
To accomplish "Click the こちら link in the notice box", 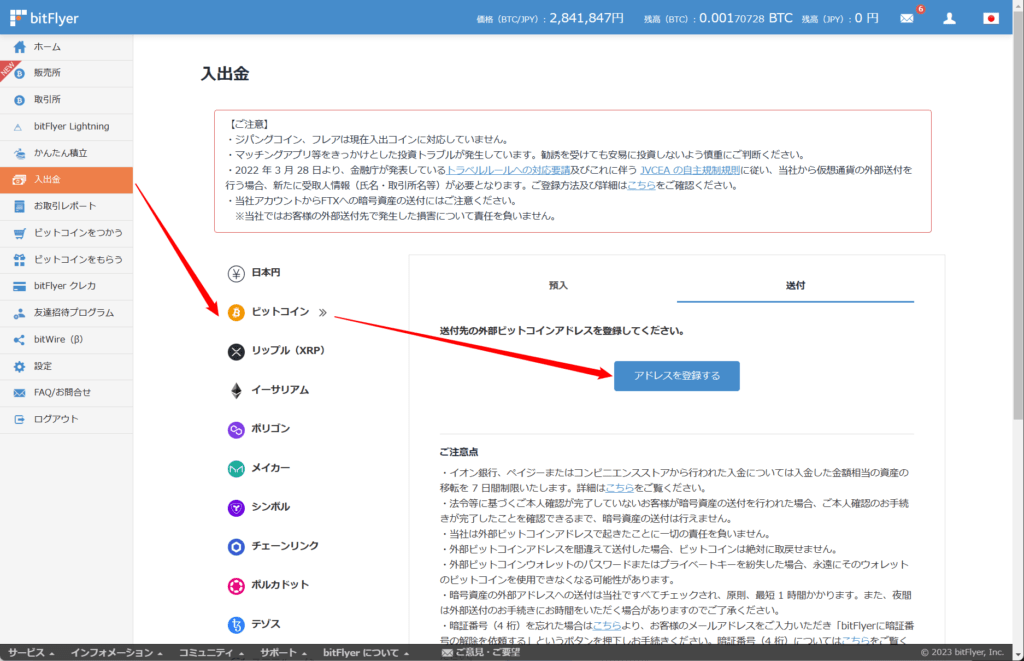I will point(641,185).
